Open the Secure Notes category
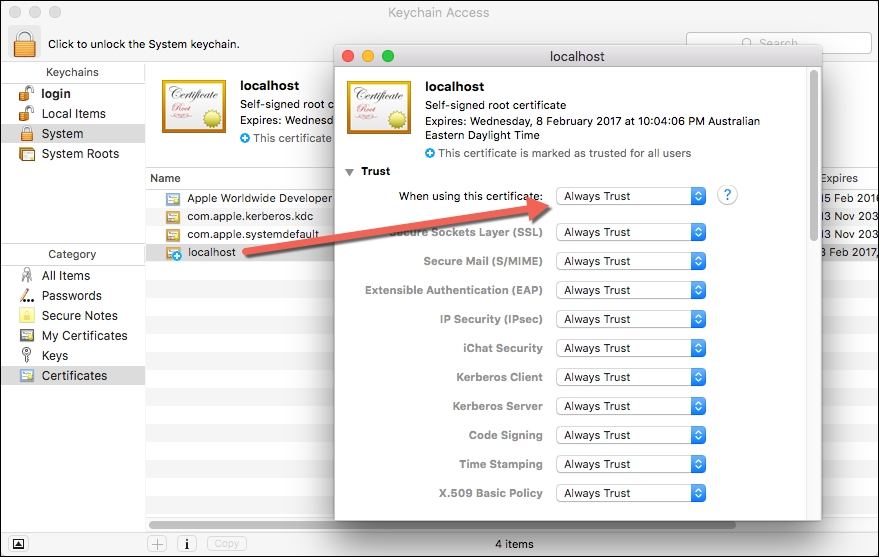879x557 pixels. 79,316
